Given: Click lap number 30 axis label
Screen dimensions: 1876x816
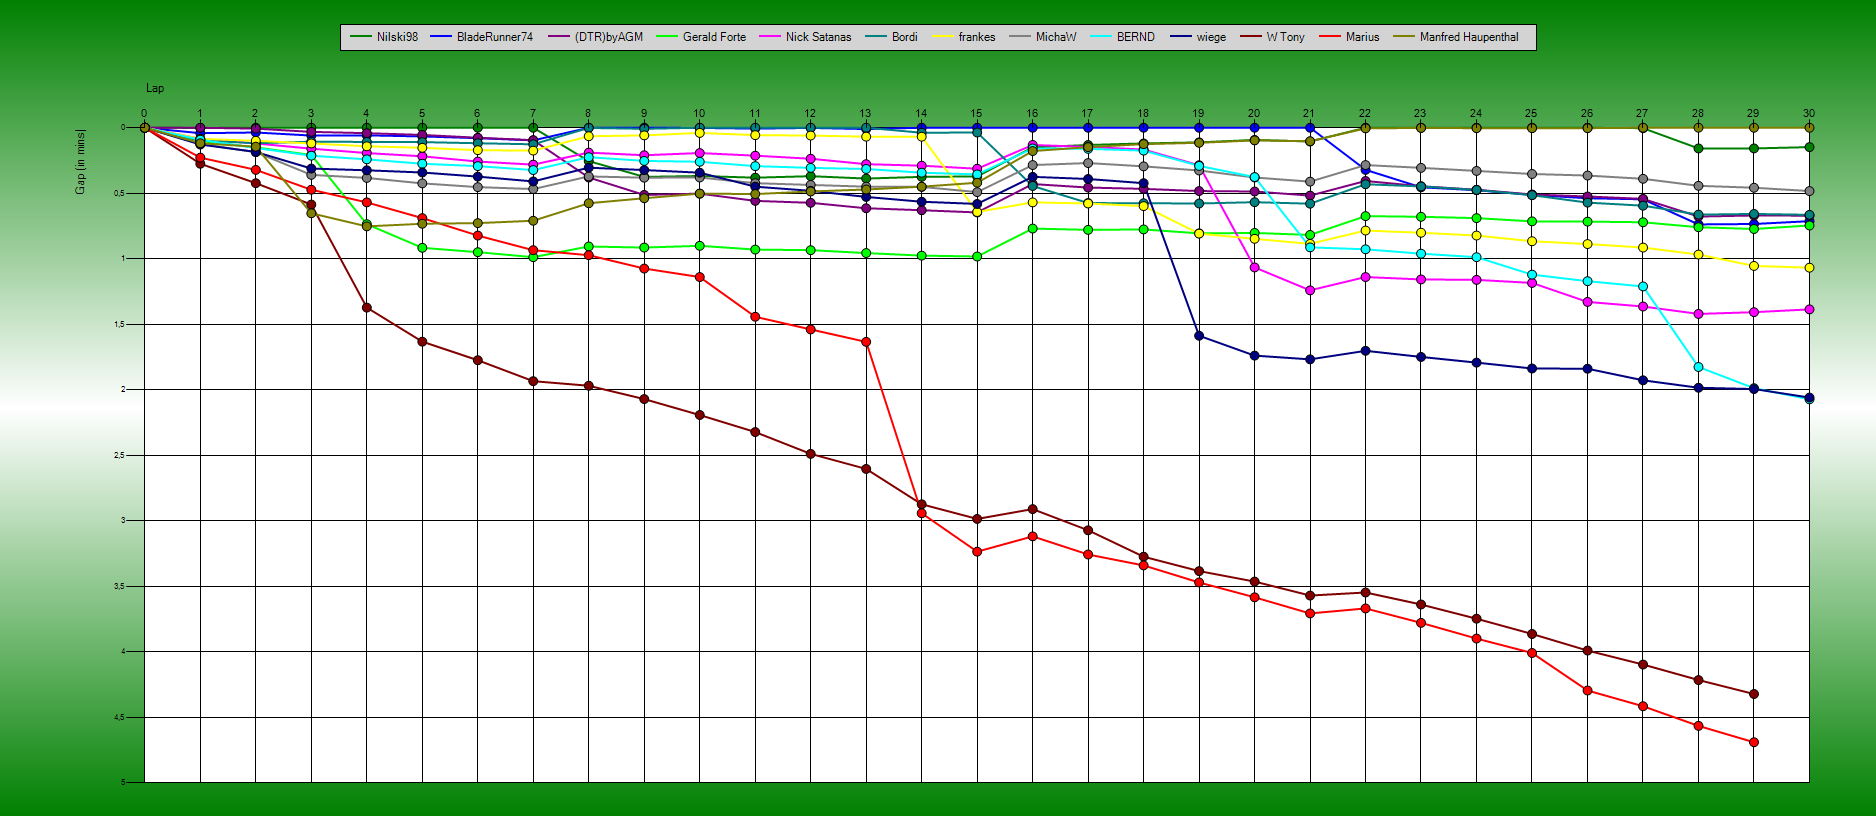Looking at the screenshot, I should (1809, 114).
